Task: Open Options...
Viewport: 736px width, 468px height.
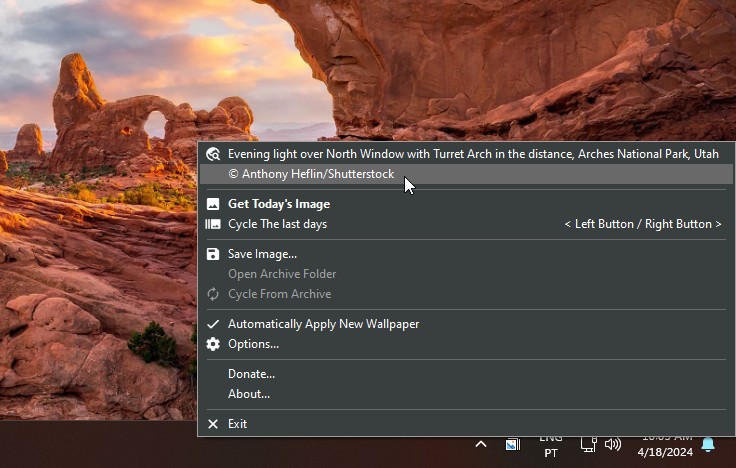Action: 253,344
